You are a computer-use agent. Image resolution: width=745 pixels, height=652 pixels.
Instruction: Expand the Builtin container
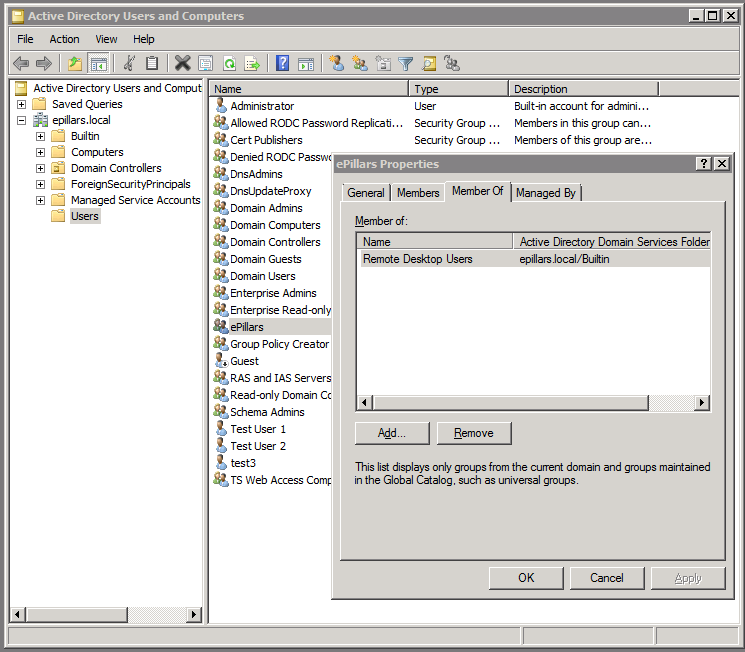point(40,136)
